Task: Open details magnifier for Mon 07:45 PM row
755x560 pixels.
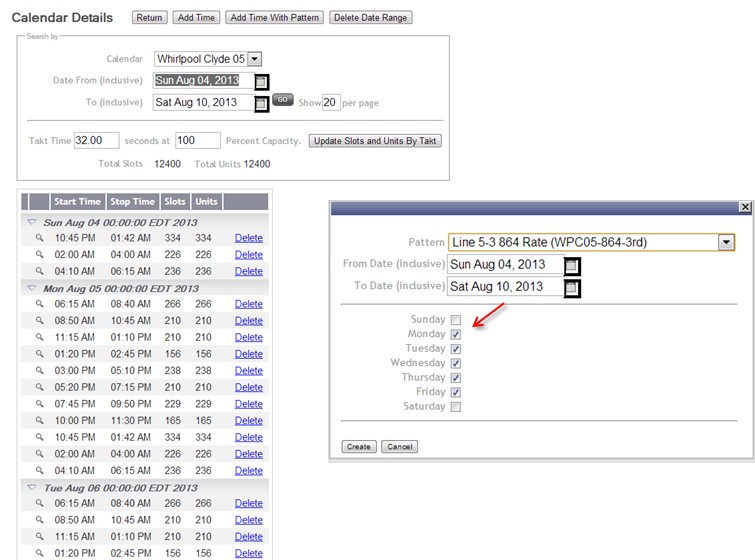Action: click(39, 404)
